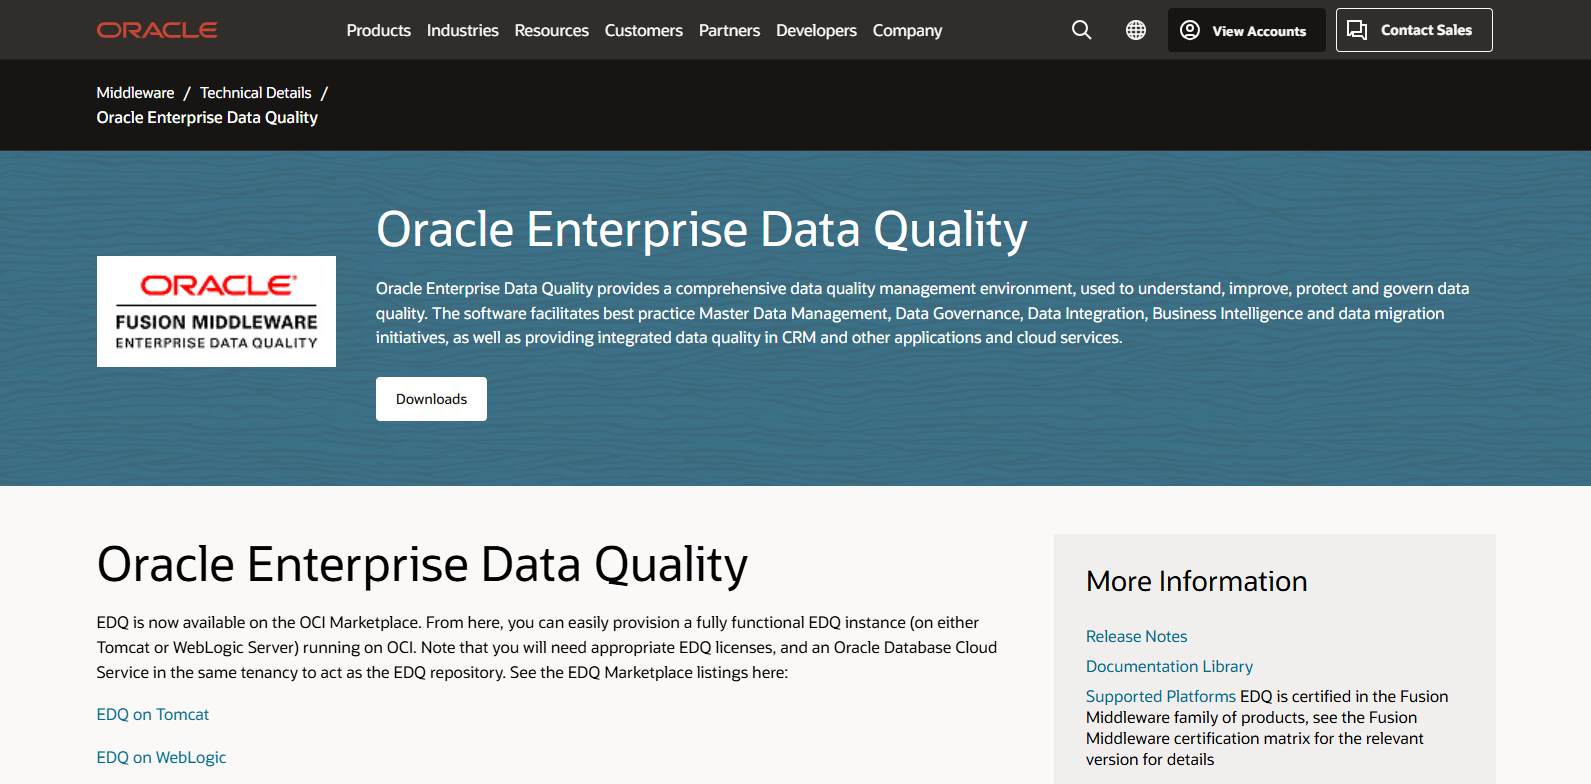Open the Industries menu

click(462, 30)
